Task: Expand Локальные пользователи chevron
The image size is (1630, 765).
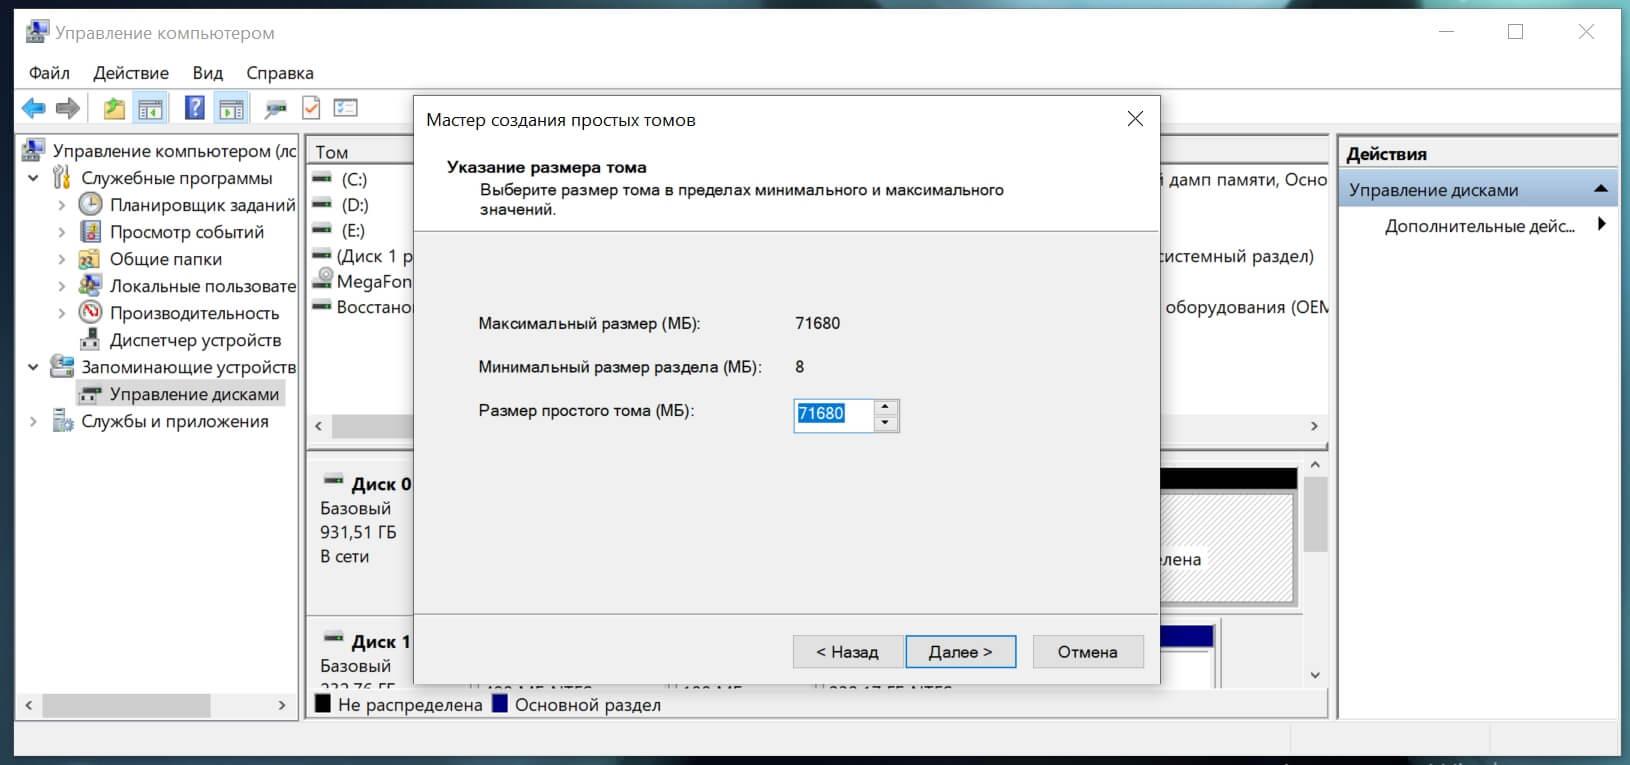Action: pyautogui.click(x=62, y=286)
